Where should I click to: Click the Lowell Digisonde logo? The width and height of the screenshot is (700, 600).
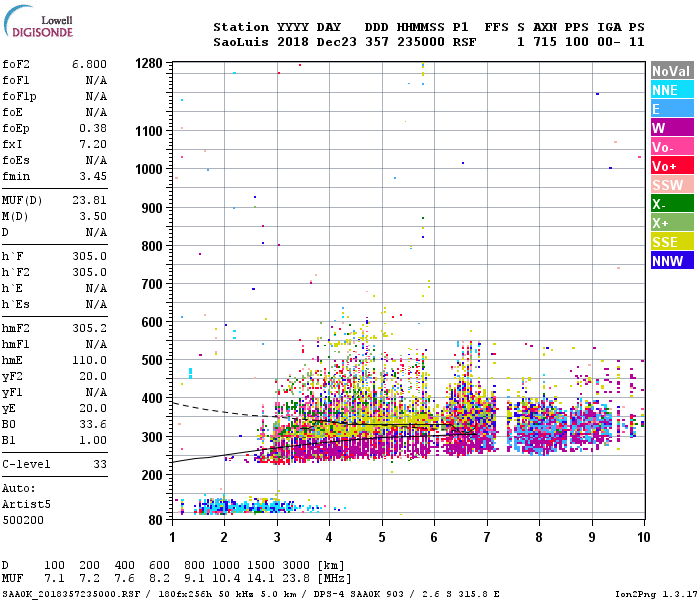point(38,22)
